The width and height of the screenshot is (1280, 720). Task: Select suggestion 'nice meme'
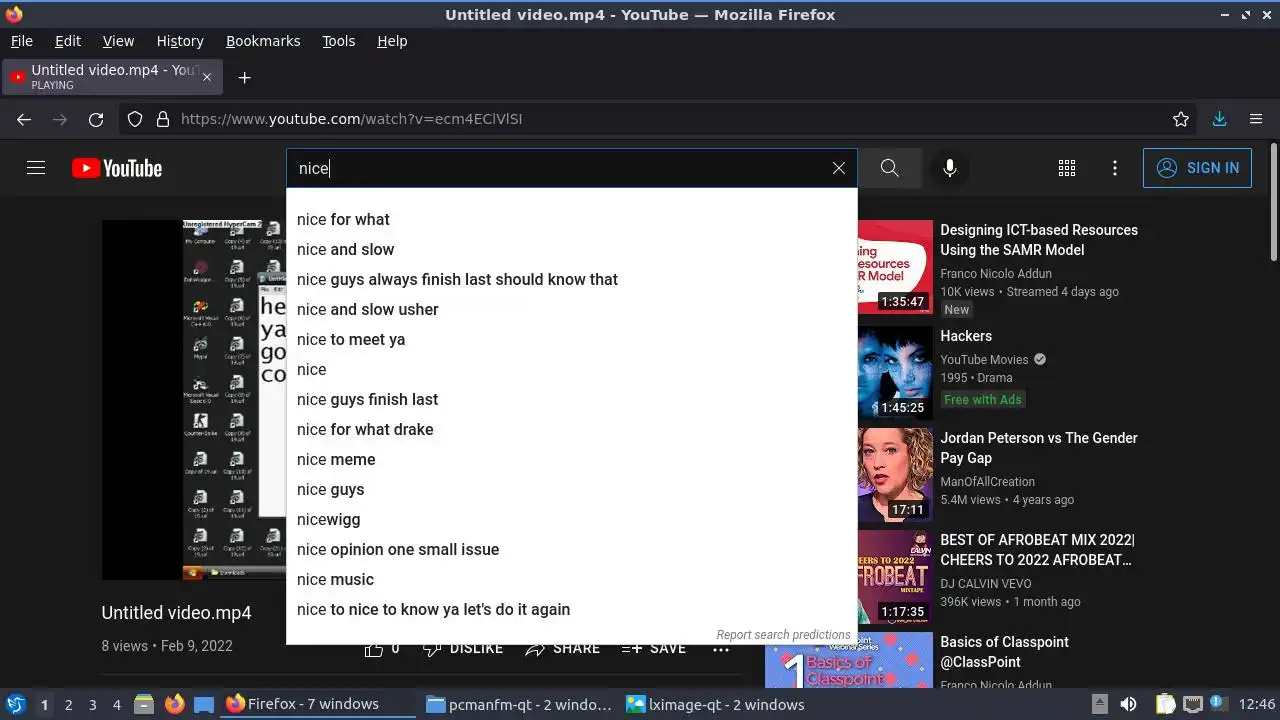(572, 459)
